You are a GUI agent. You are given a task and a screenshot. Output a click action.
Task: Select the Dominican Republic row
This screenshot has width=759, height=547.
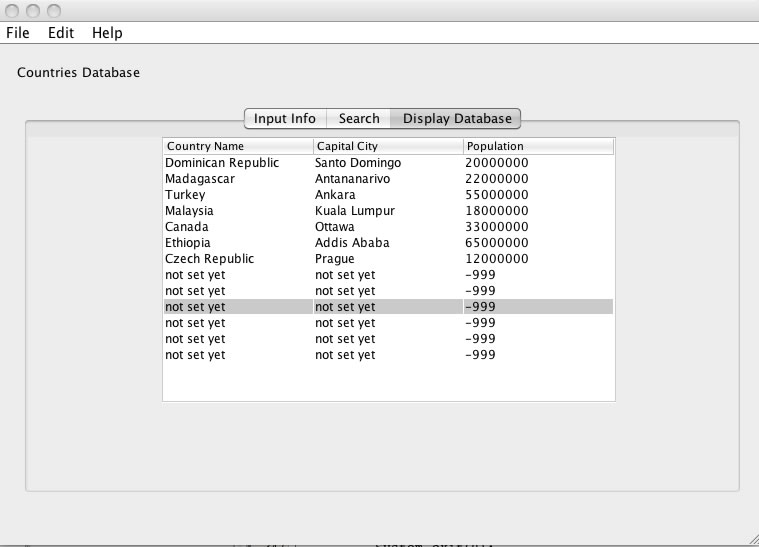coord(222,162)
